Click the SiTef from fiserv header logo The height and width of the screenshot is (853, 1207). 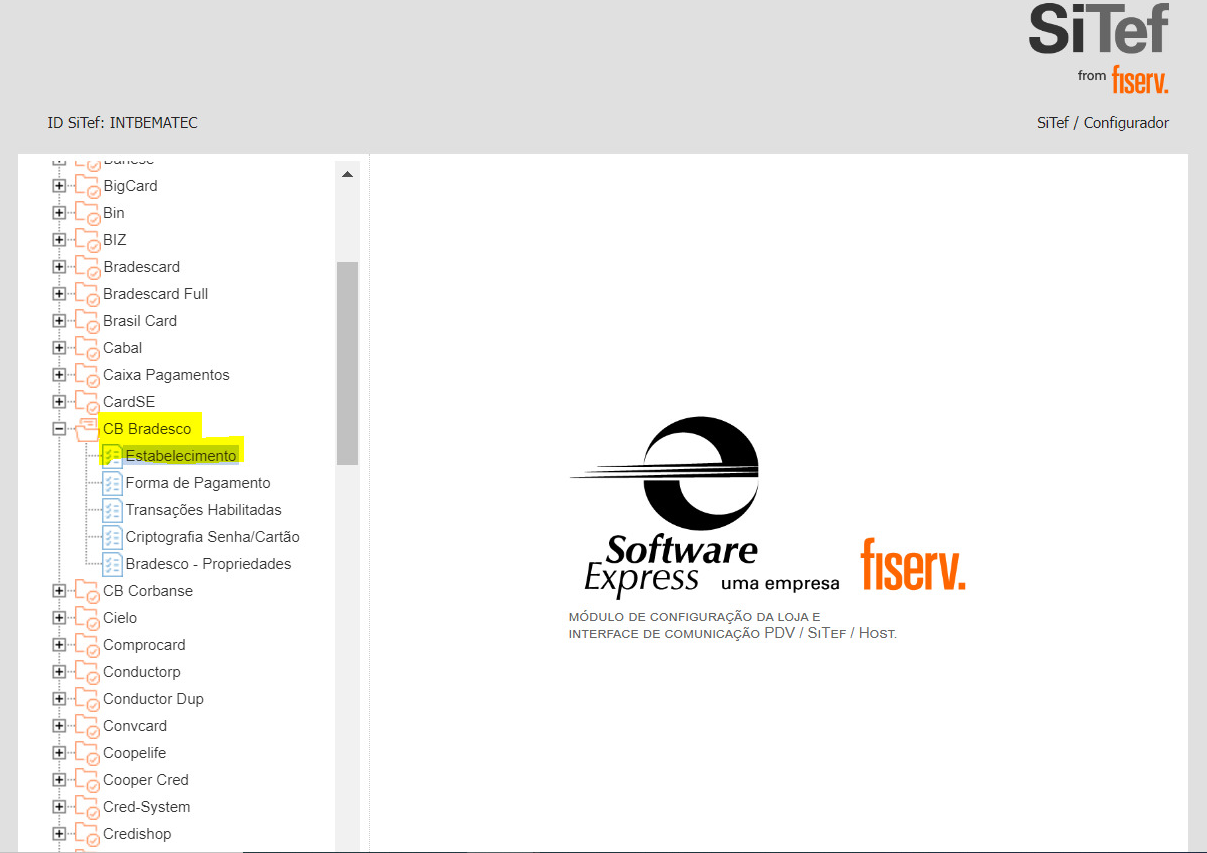pos(1099,49)
